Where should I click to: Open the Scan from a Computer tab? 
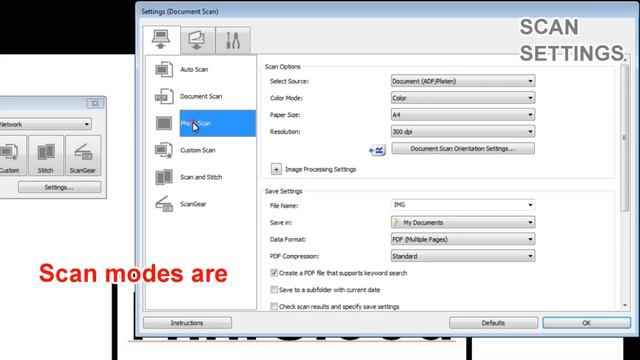[161, 40]
